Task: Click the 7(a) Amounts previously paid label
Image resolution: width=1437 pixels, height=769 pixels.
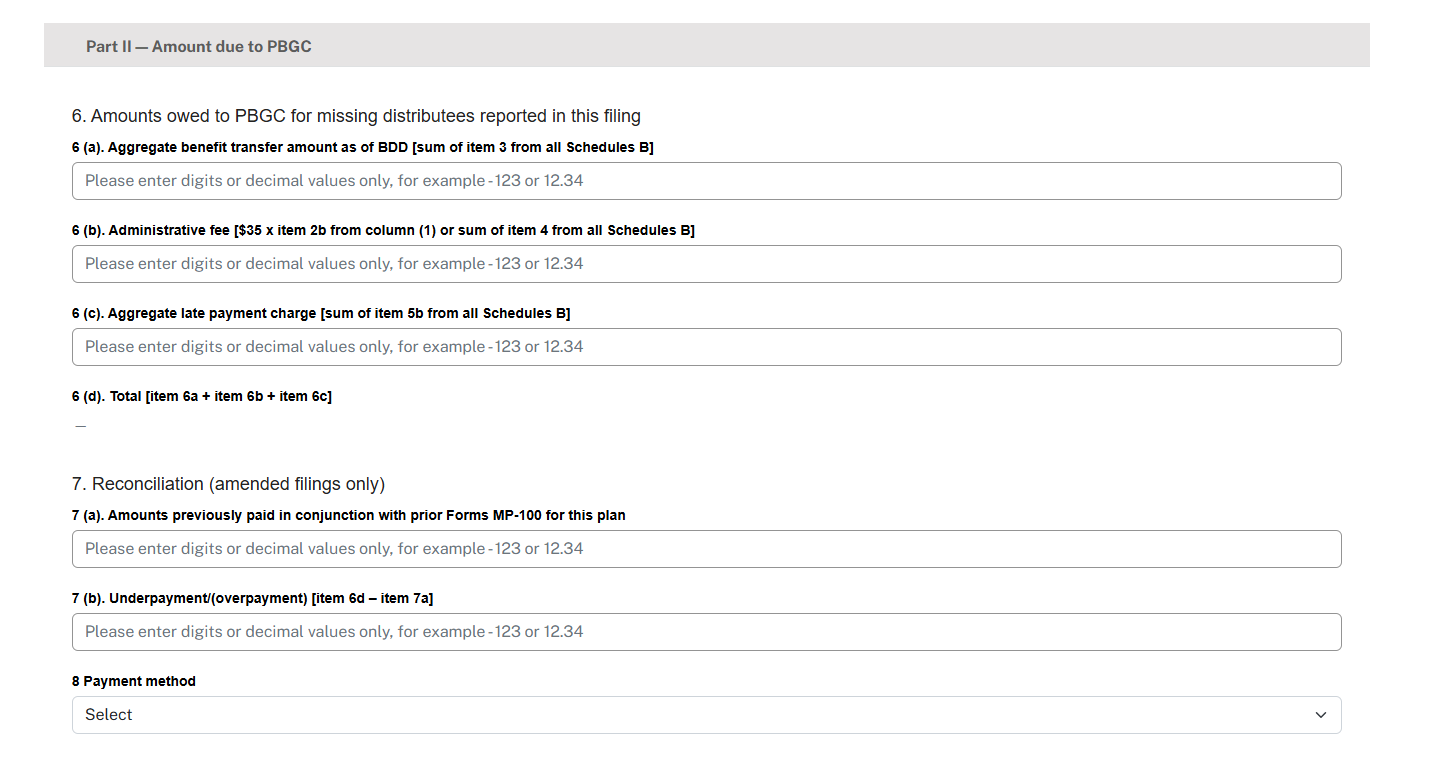Action: click(x=348, y=515)
